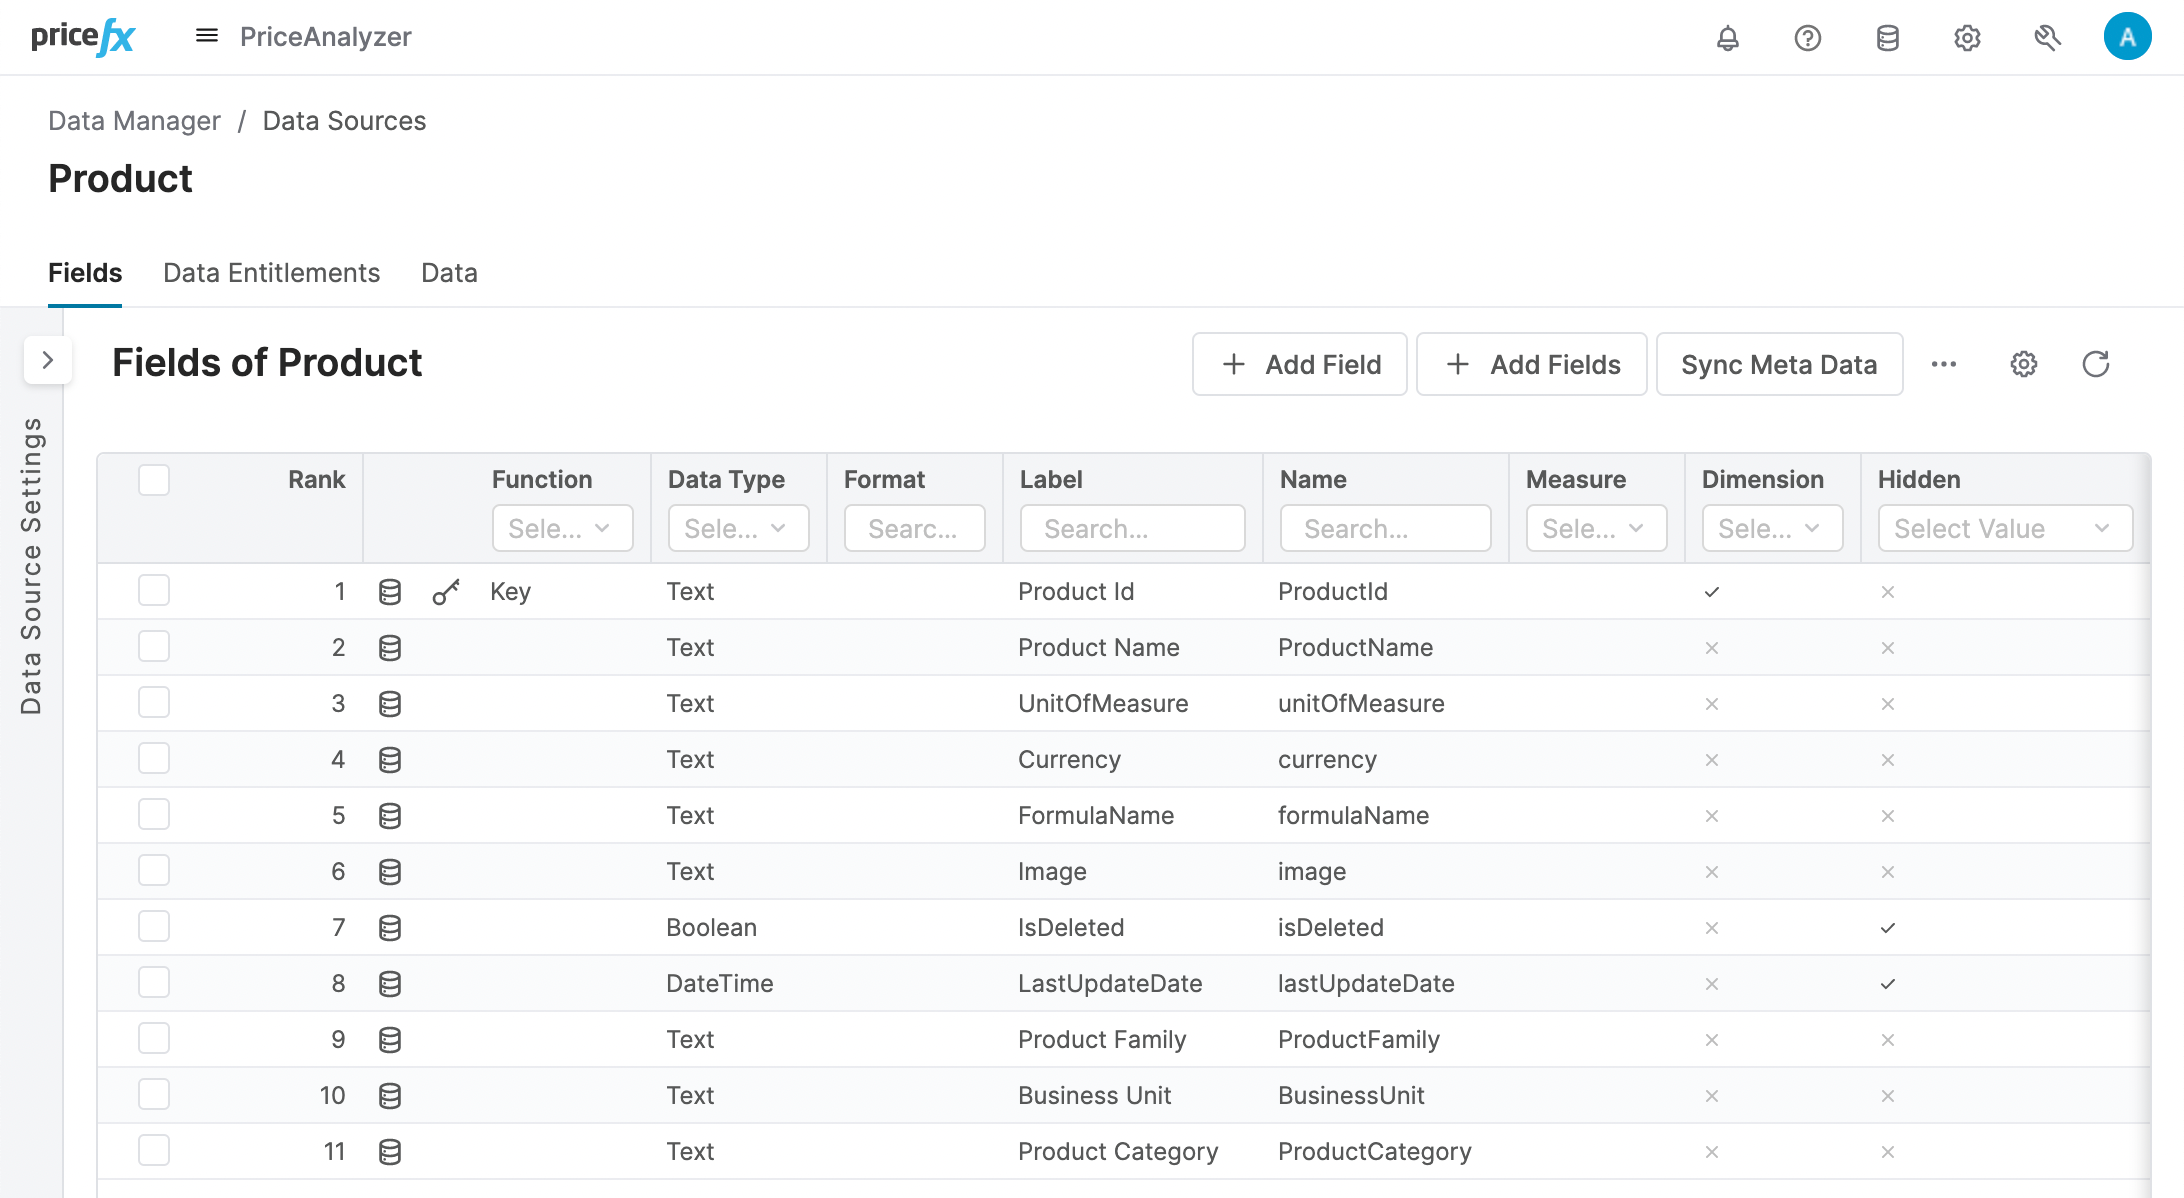Screen dimensions: 2184x1198
Task: Switch to the Data Entitlements tab
Action: (x=271, y=273)
